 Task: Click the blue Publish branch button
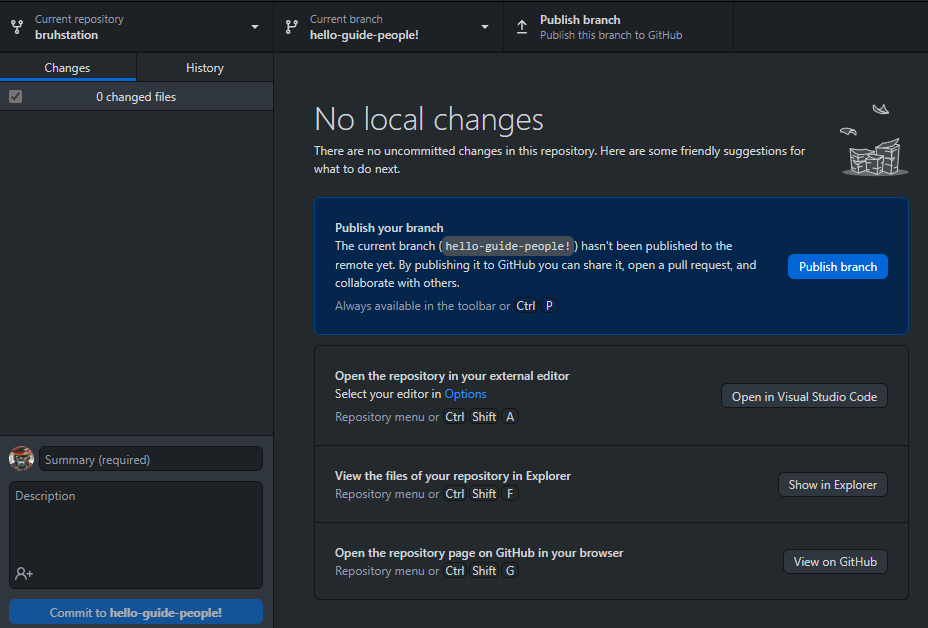(x=837, y=267)
